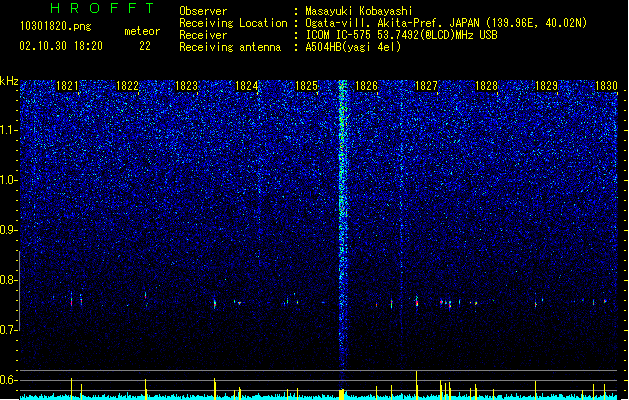Click the ICOM IC-575 receiver value

click(x=401, y=35)
